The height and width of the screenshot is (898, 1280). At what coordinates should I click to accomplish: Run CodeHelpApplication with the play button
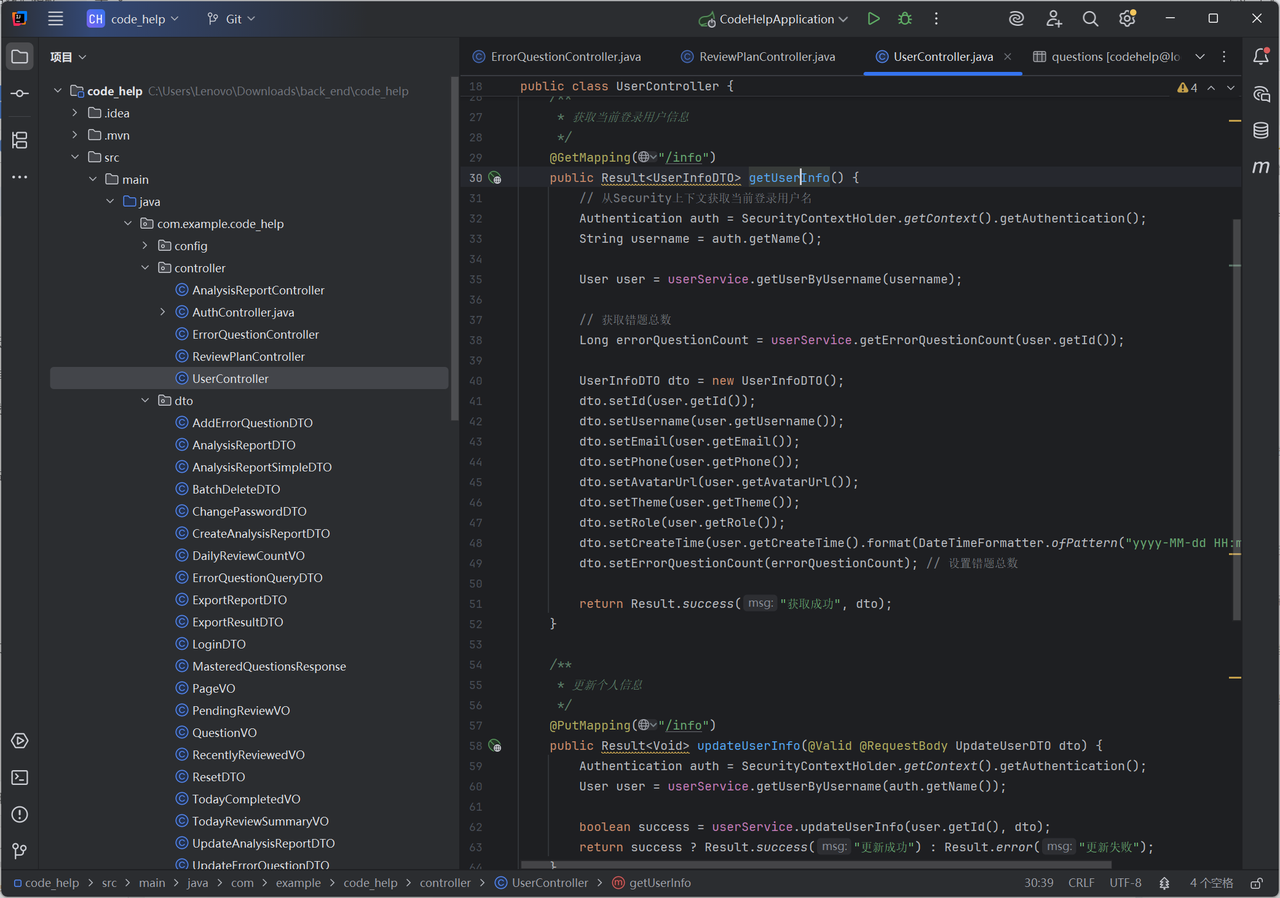tap(874, 19)
